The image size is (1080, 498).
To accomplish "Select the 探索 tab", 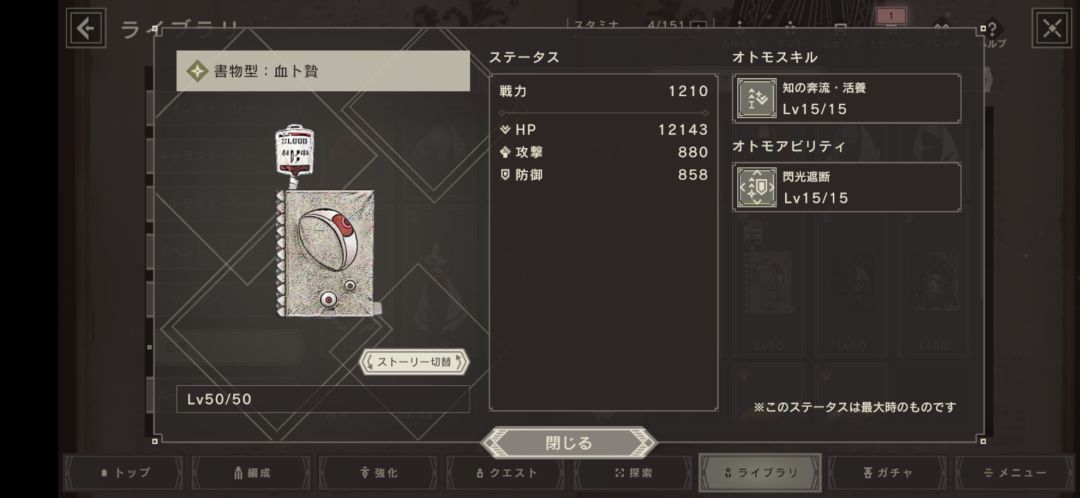I will [633, 473].
